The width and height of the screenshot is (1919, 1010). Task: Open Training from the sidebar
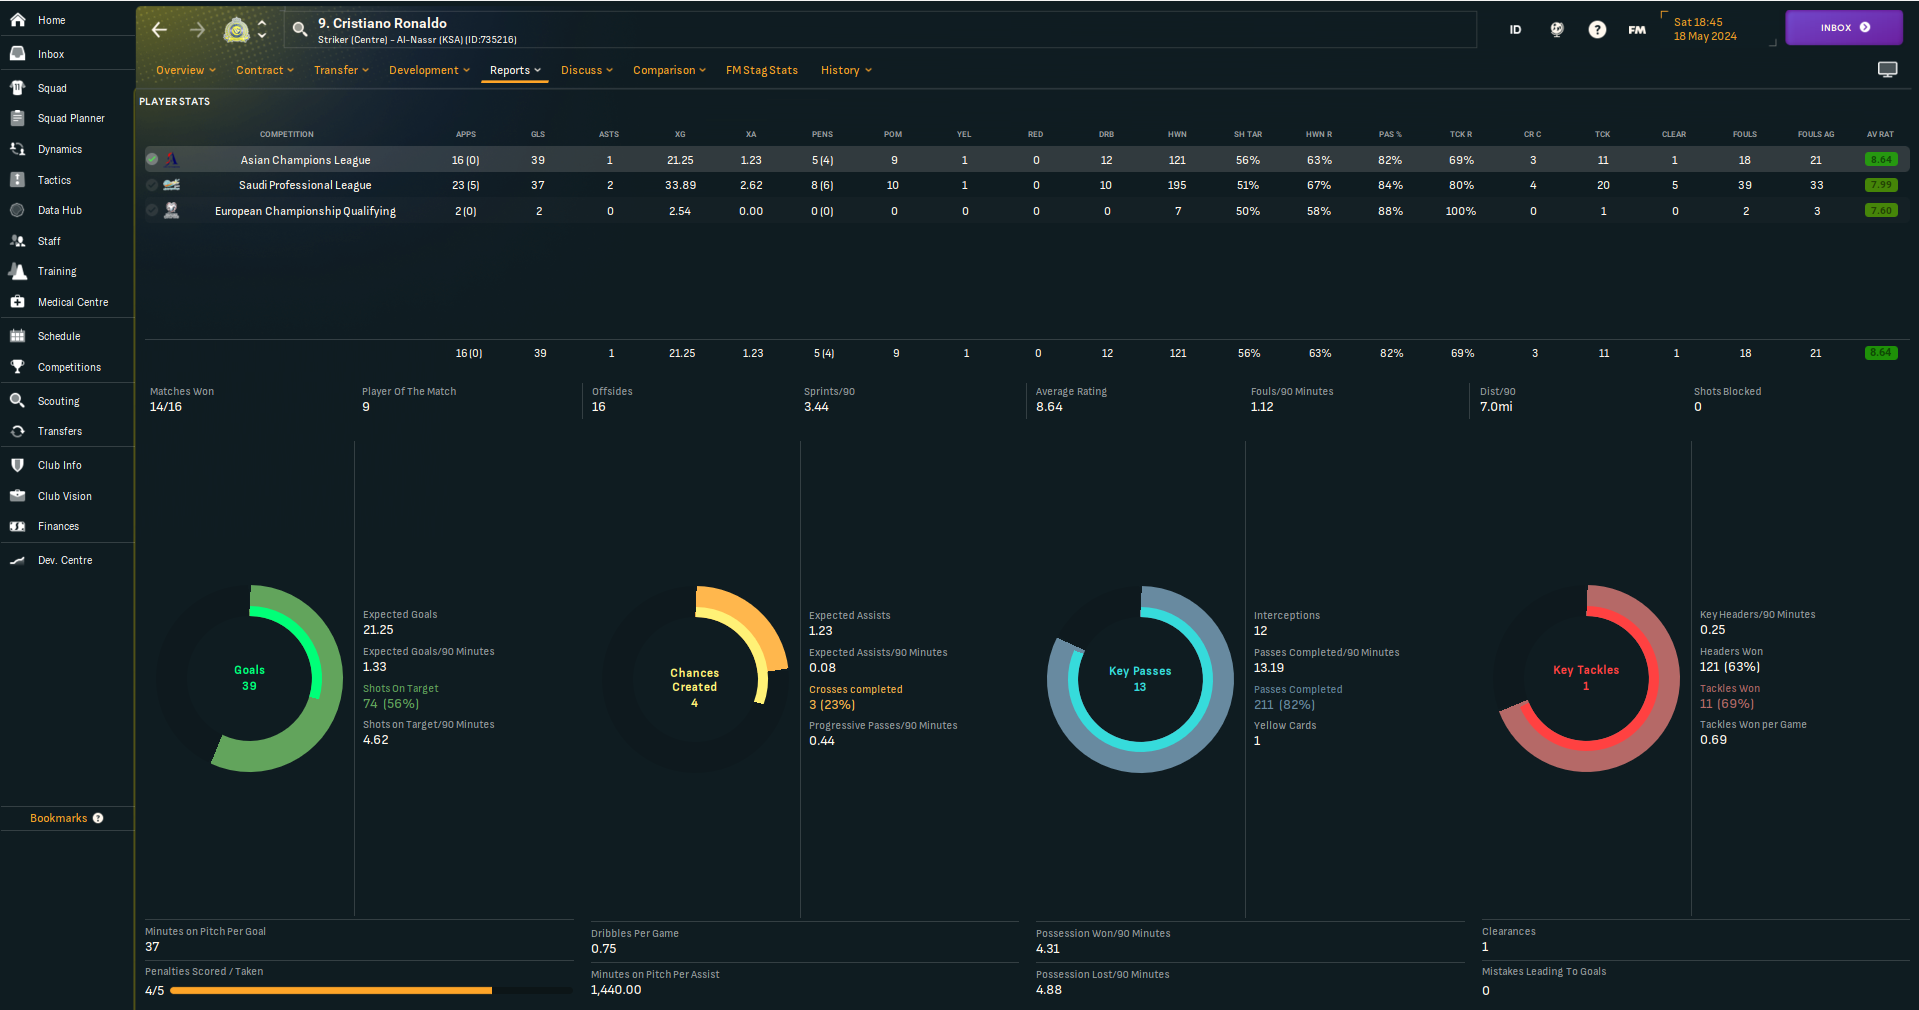(x=57, y=271)
